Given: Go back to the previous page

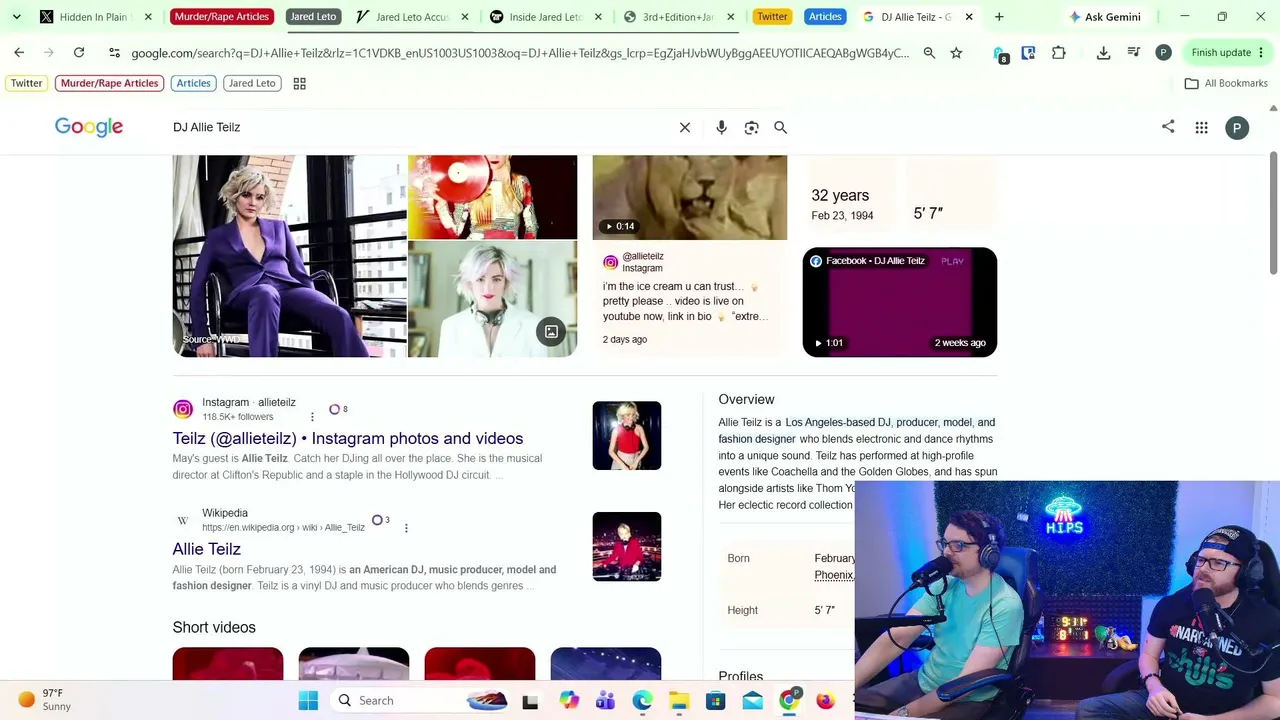Looking at the screenshot, I should tap(19, 52).
